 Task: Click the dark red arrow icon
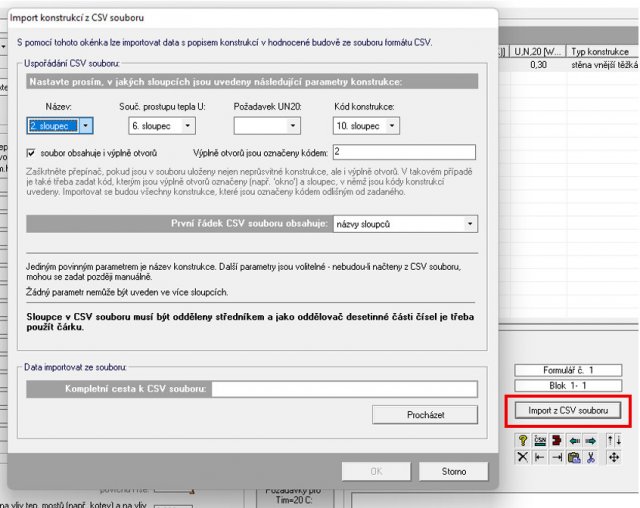tap(556, 440)
